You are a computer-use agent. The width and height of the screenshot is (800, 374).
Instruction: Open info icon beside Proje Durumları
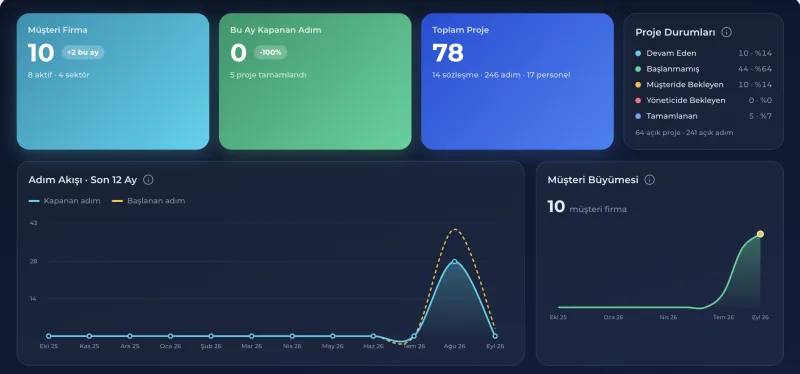point(727,32)
